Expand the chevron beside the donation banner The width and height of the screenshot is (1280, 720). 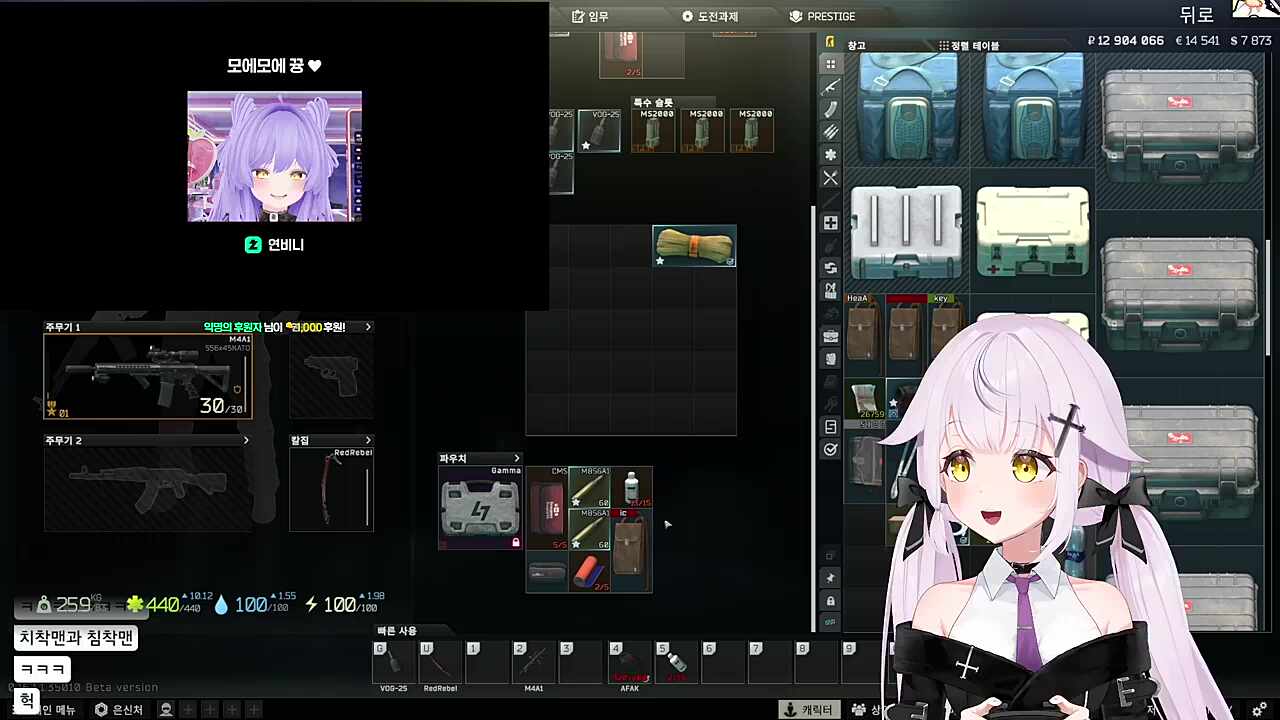tap(367, 327)
